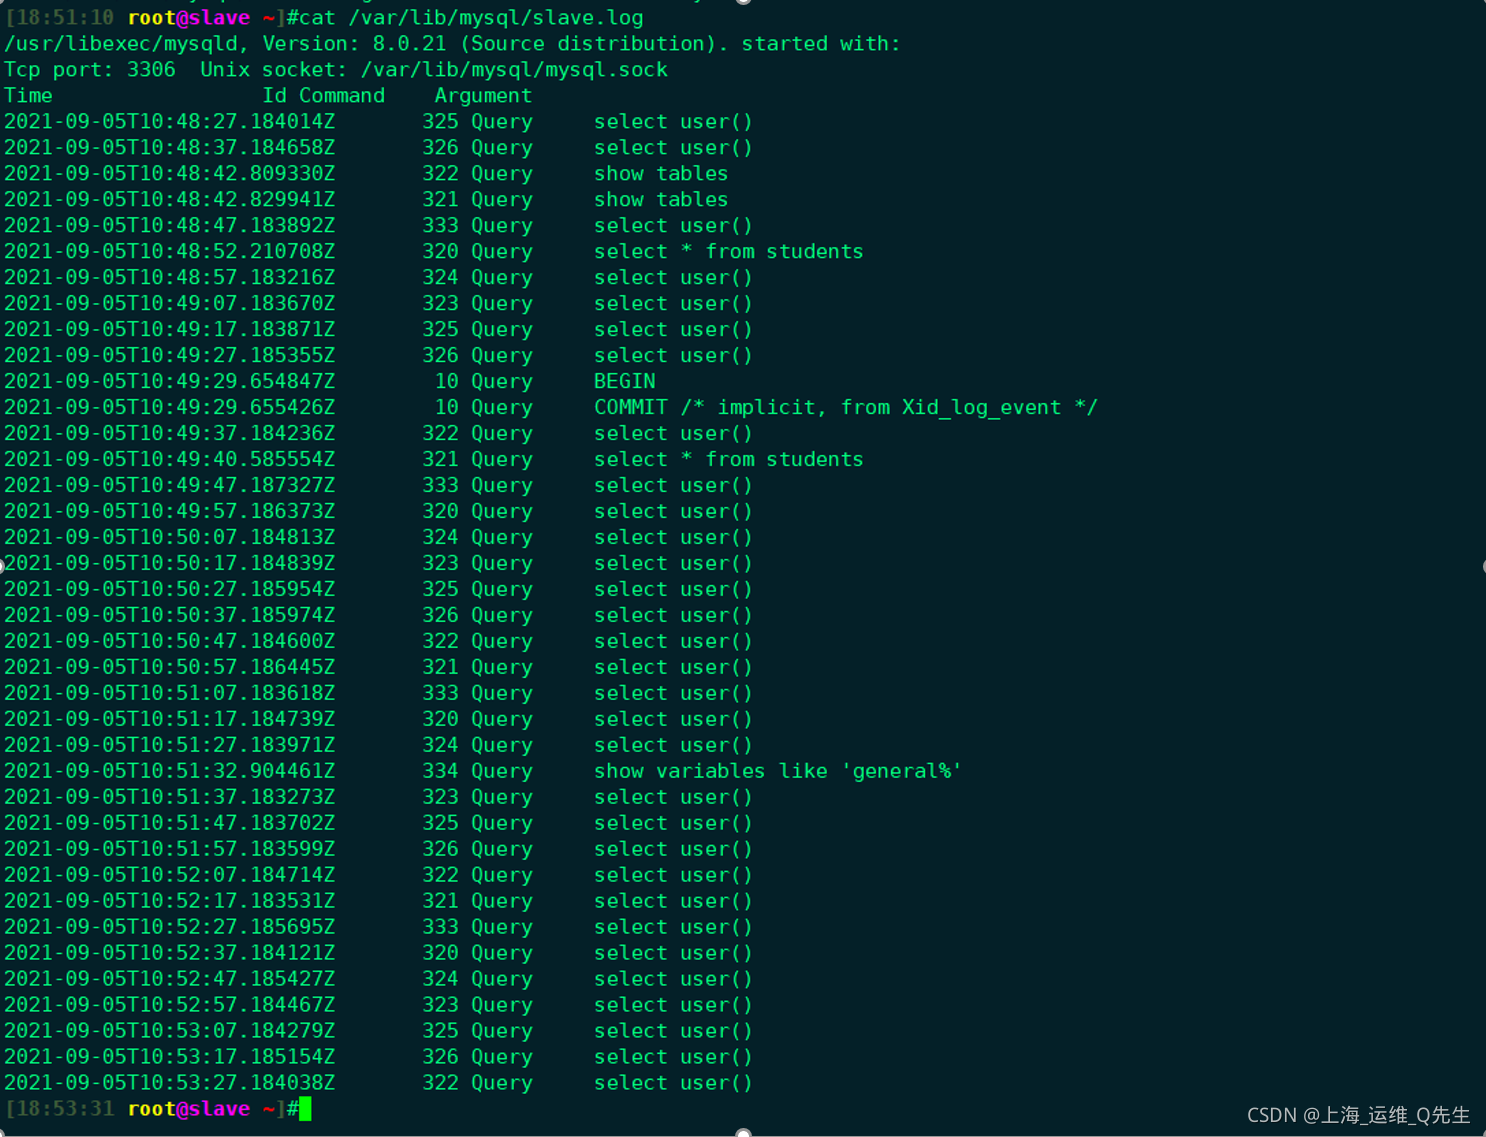Click timestamp 2021-09-05T10:48:37.184658Z
Image resolution: width=1486 pixels, height=1137 pixels.
click(170, 148)
